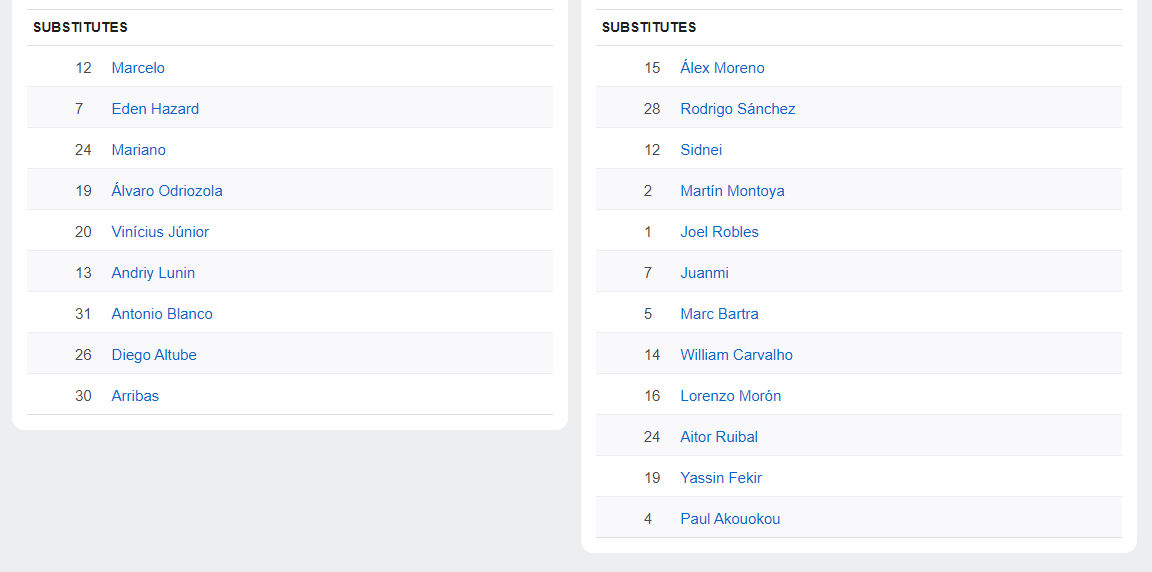Click Andriy Lunin's name
Viewport: 1152px width, 572px height.
[154, 273]
